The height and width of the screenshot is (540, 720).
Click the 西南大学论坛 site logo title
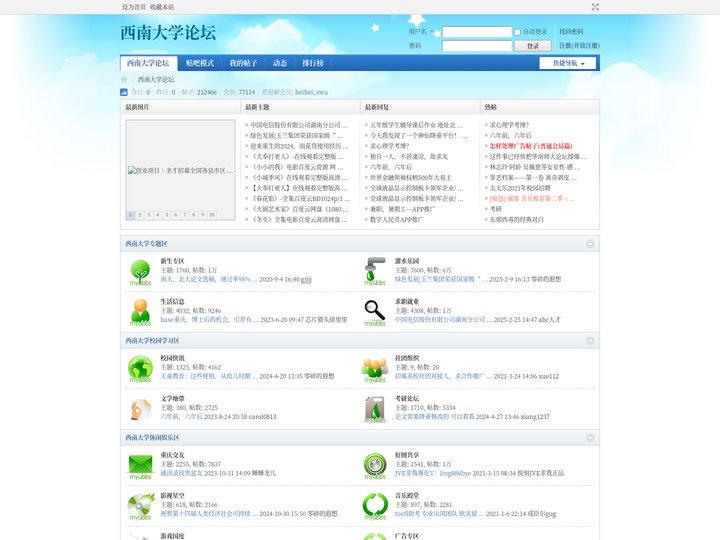tap(168, 33)
